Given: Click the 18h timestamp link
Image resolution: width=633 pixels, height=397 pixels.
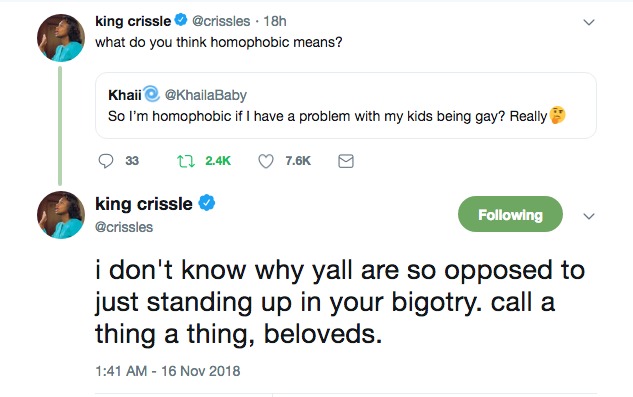Looking at the screenshot, I should 275,21.
